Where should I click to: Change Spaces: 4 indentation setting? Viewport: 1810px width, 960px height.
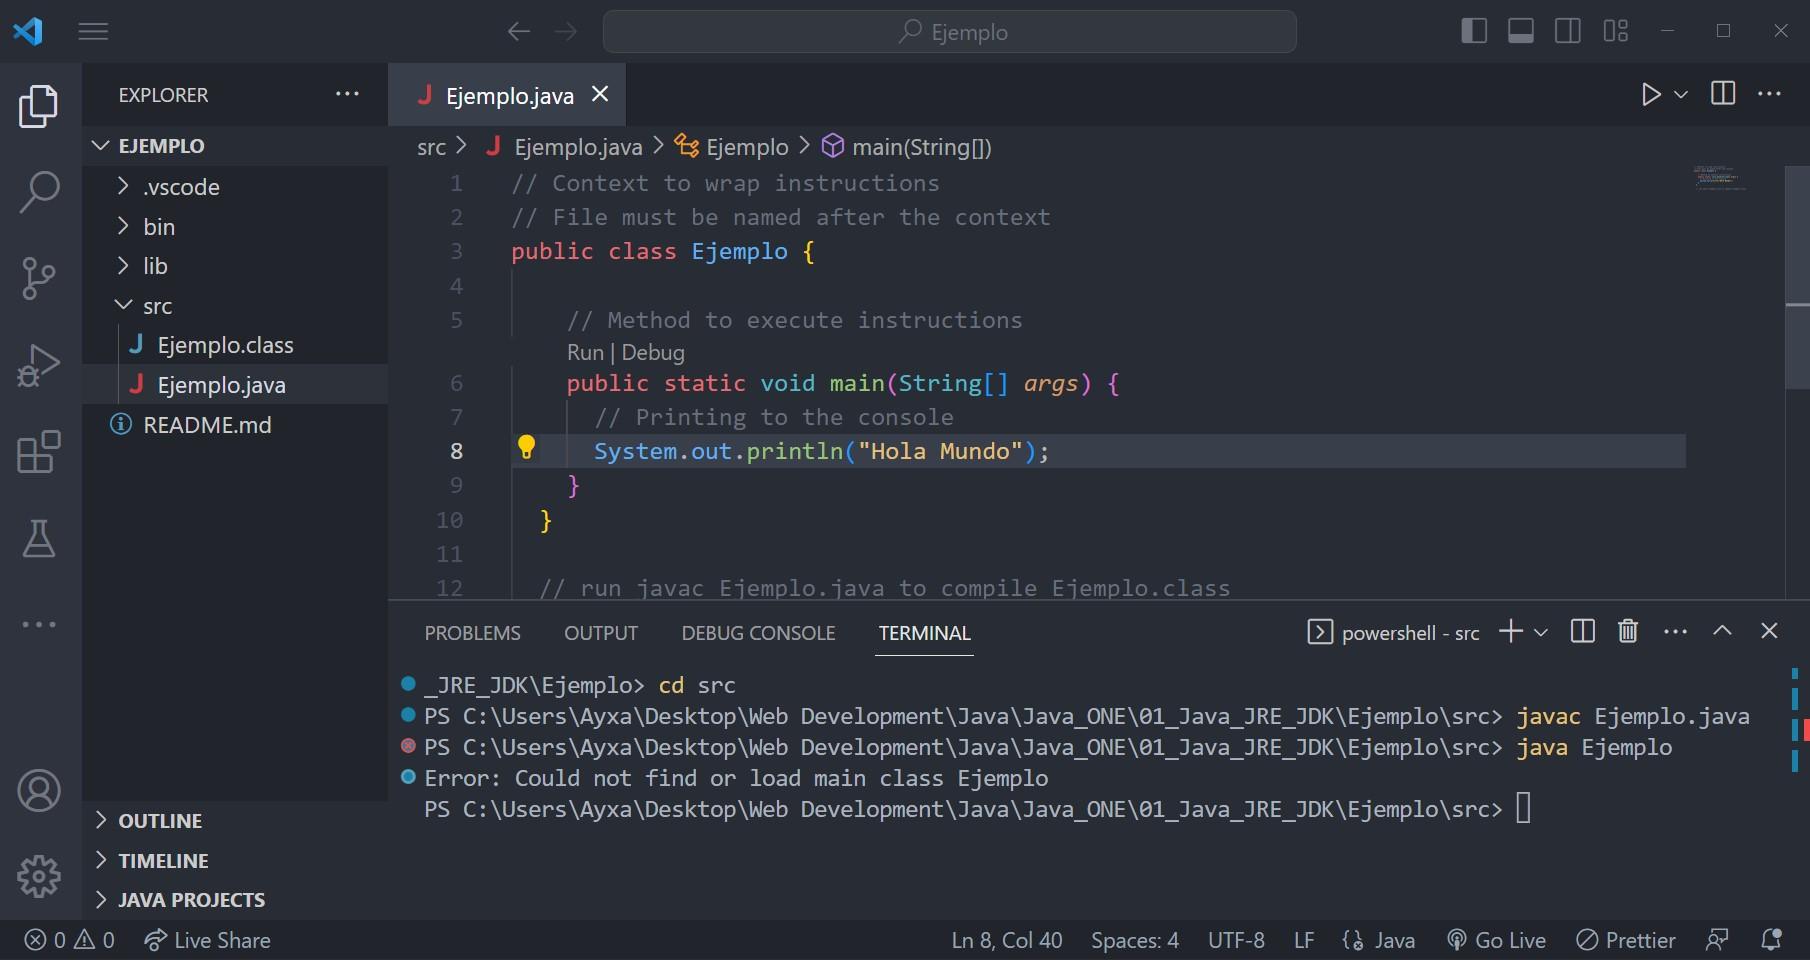tap(1135, 940)
